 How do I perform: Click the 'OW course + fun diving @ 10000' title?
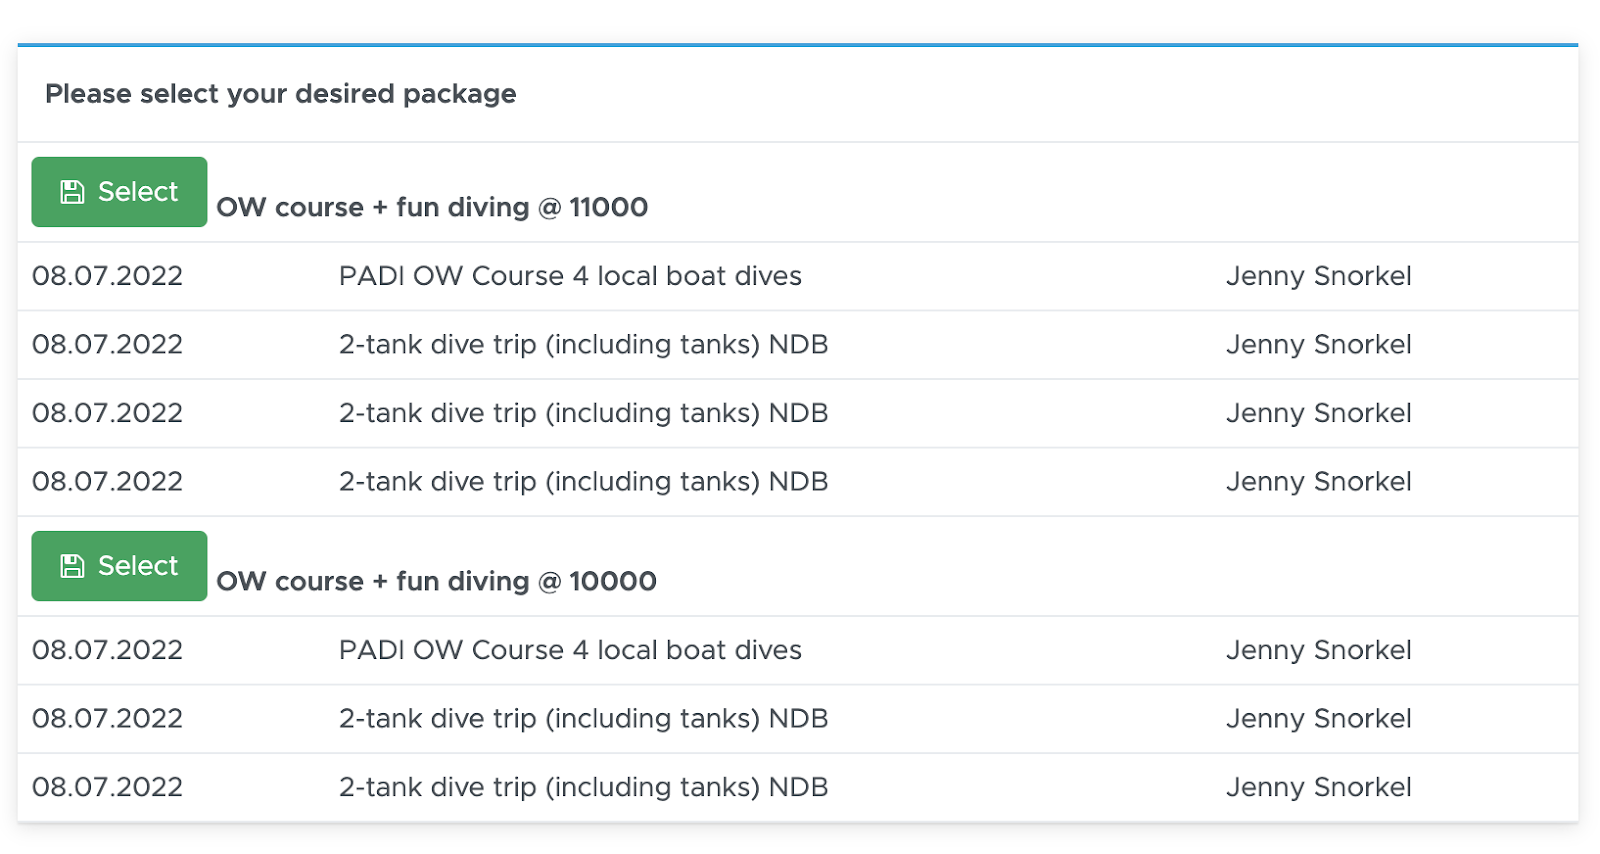[x=436, y=581]
